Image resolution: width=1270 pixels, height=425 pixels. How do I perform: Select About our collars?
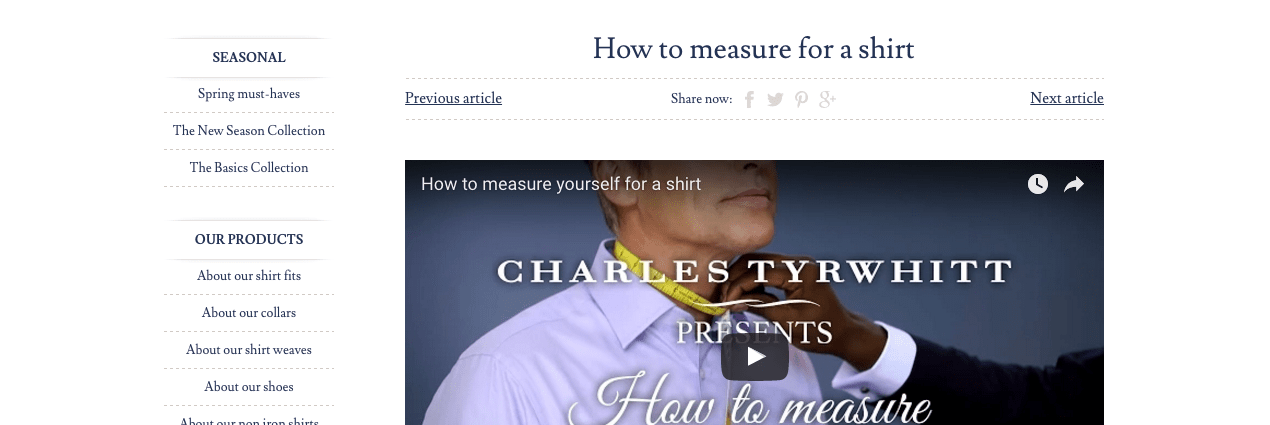coord(249,313)
